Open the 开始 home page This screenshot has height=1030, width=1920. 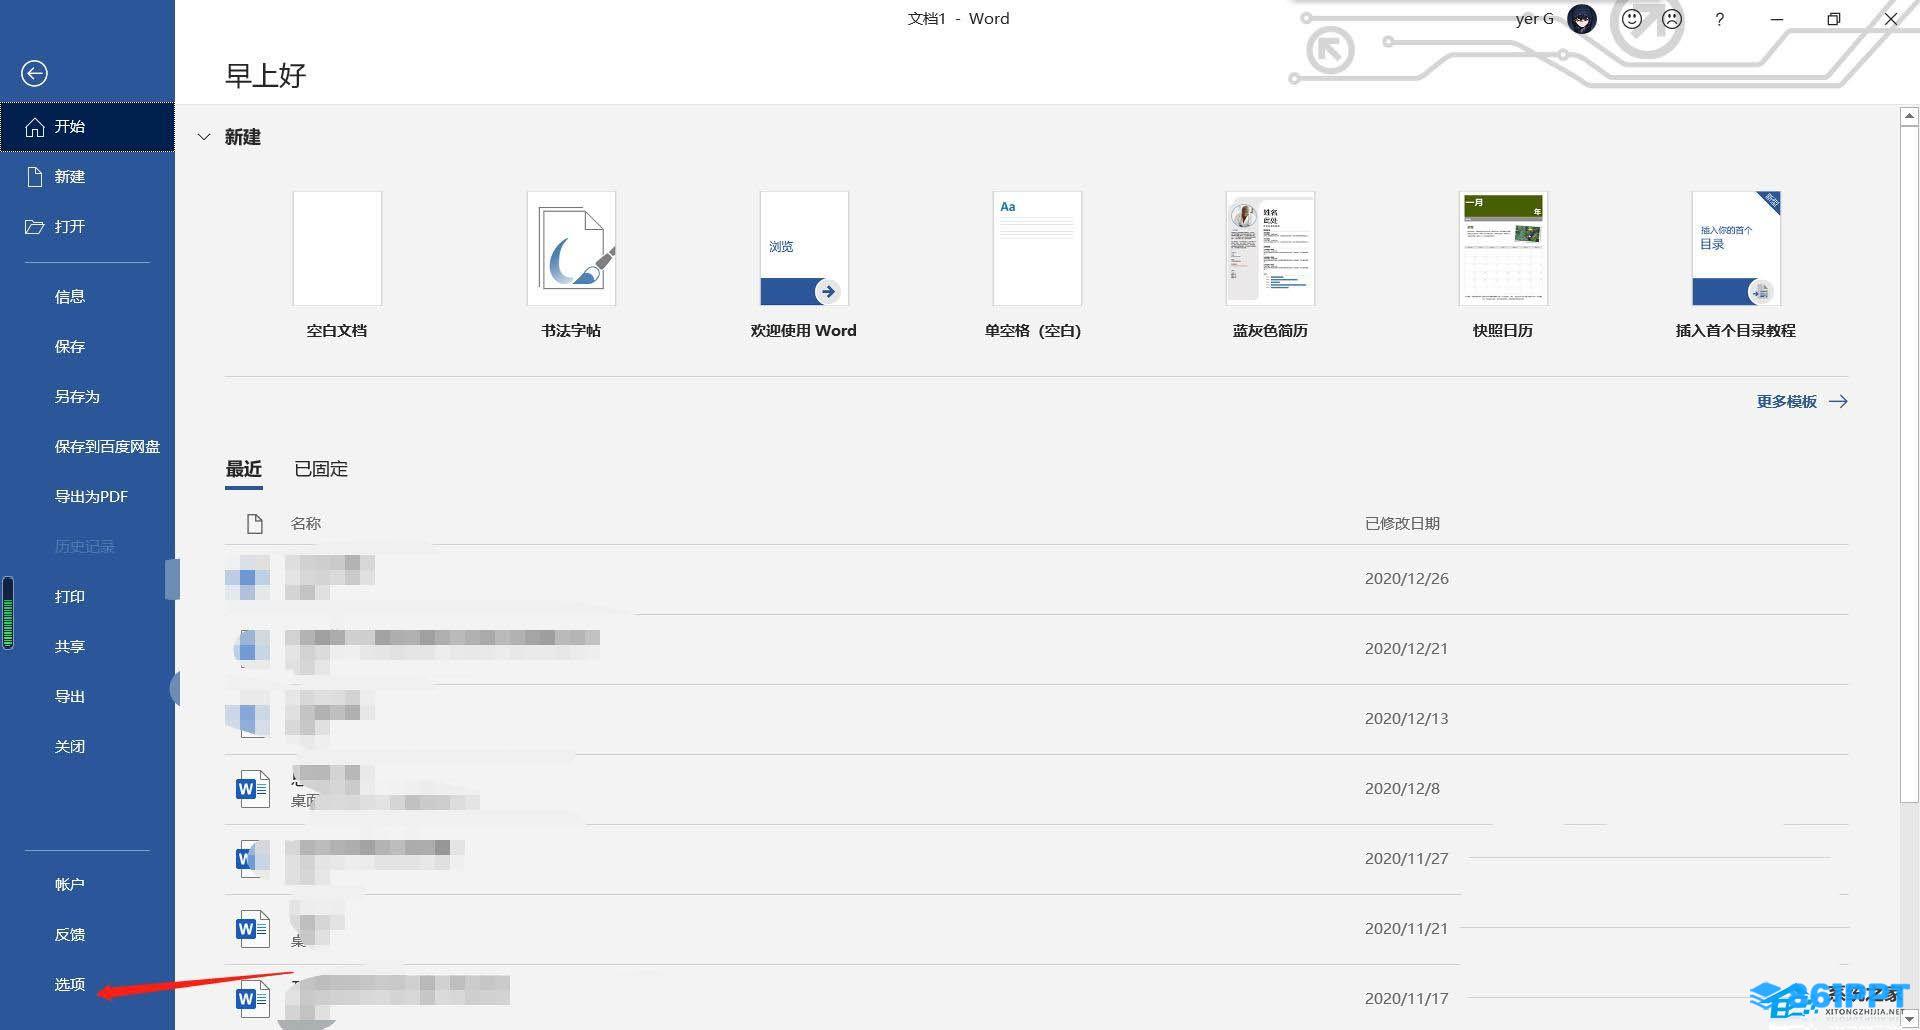pyautogui.click(x=87, y=127)
